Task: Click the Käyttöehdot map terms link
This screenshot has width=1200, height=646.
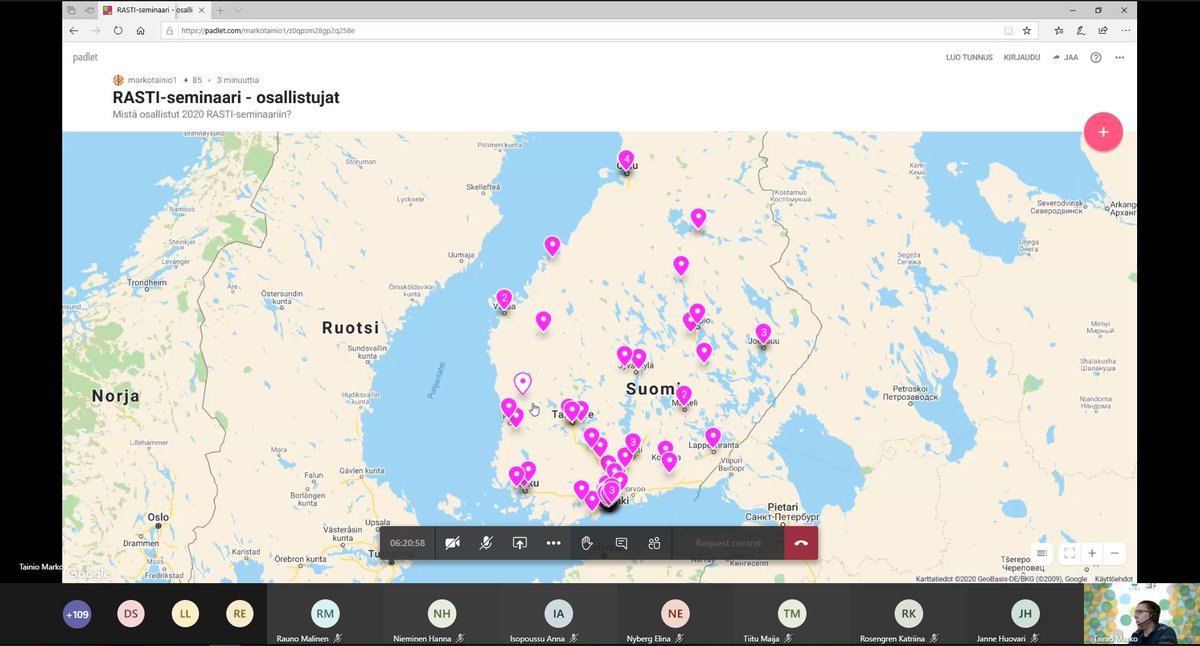Action: coord(1113,579)
